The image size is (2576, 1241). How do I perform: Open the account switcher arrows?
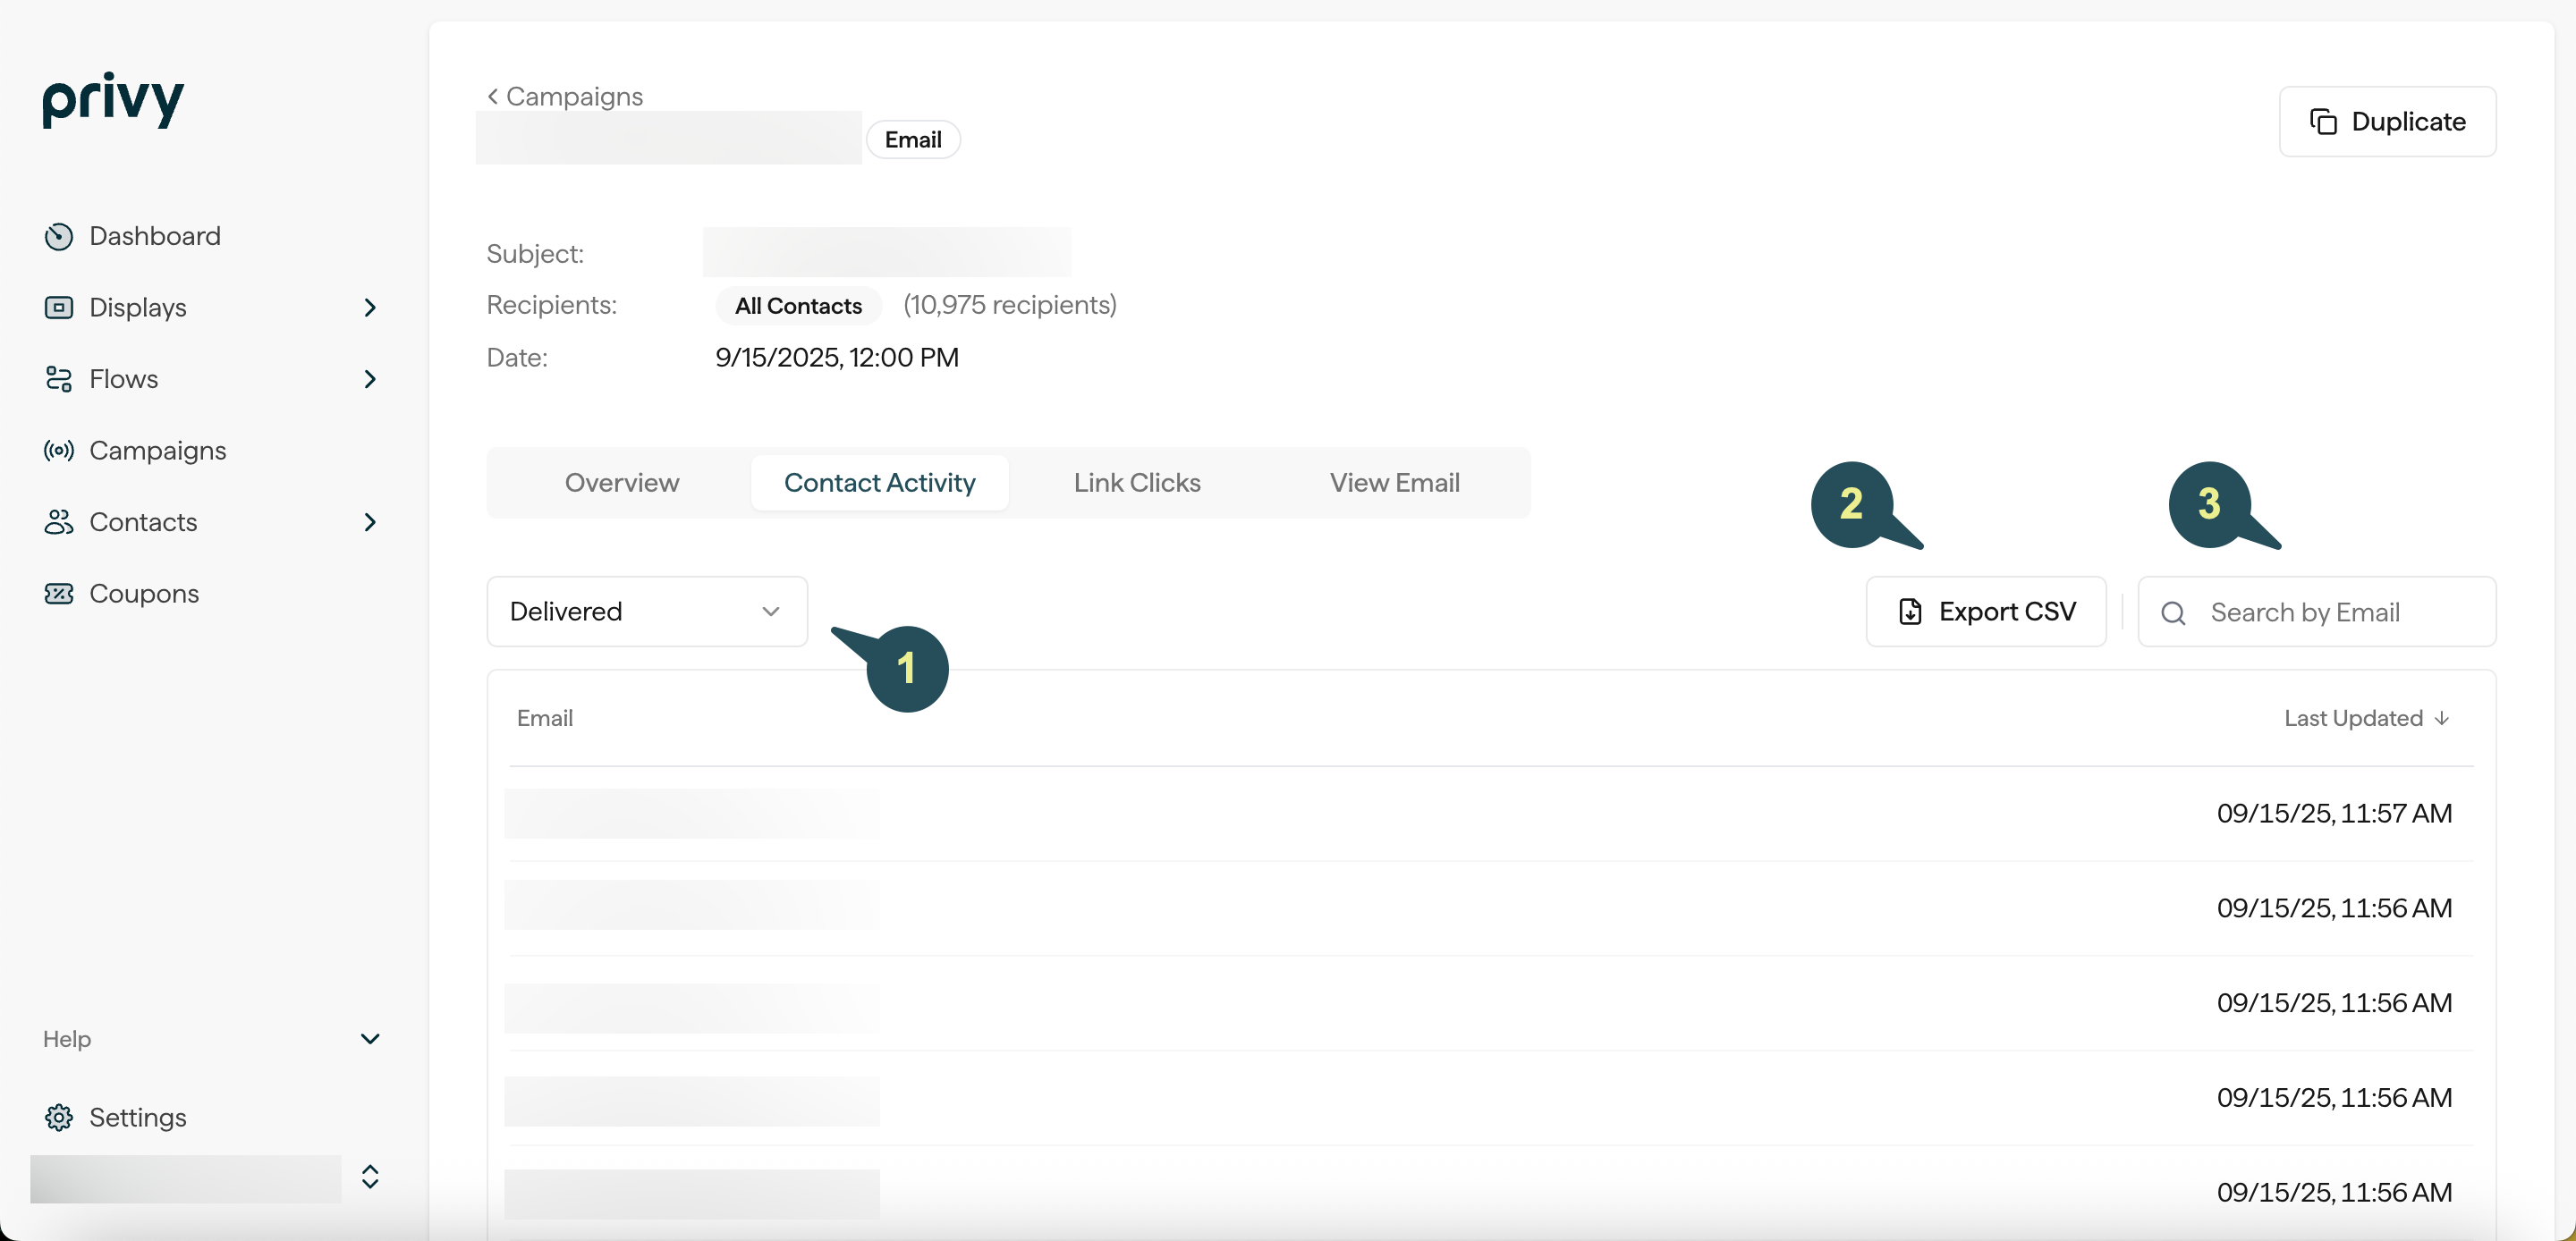point(370,1177)
